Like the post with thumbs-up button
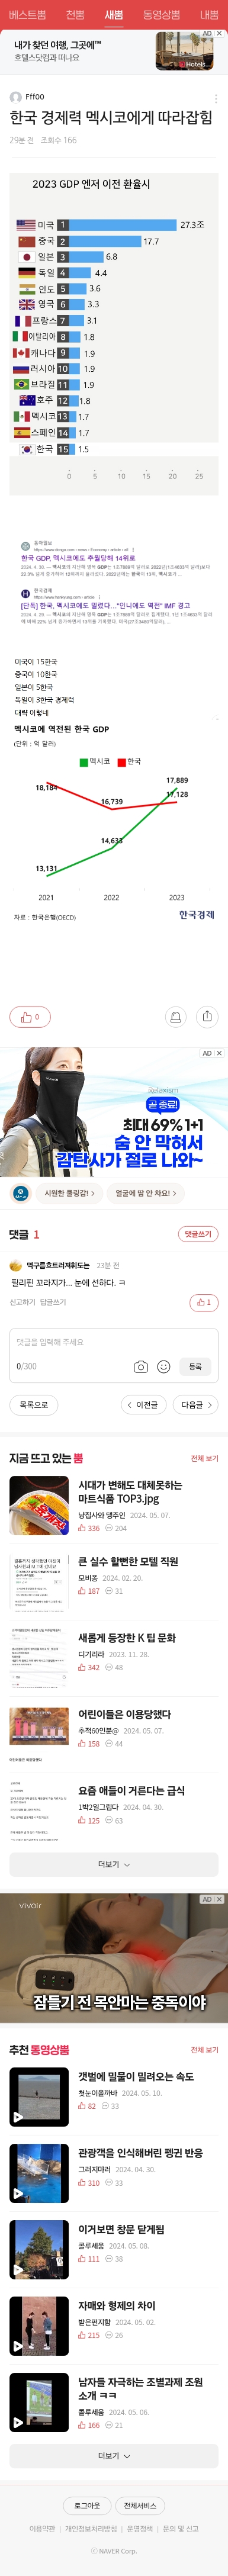 [x=30, y=1016]
